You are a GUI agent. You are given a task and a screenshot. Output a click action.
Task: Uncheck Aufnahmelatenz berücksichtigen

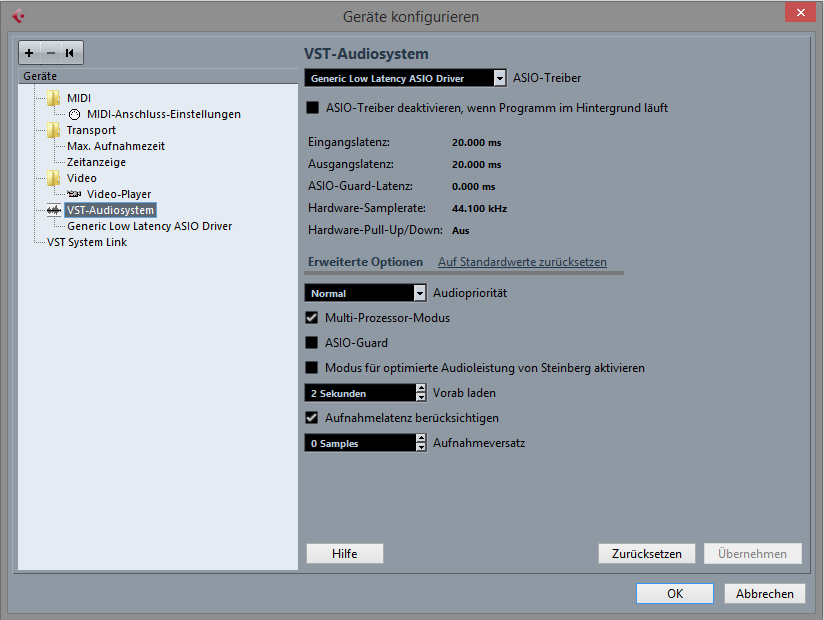pyautogui.click(x=312, y=418)
